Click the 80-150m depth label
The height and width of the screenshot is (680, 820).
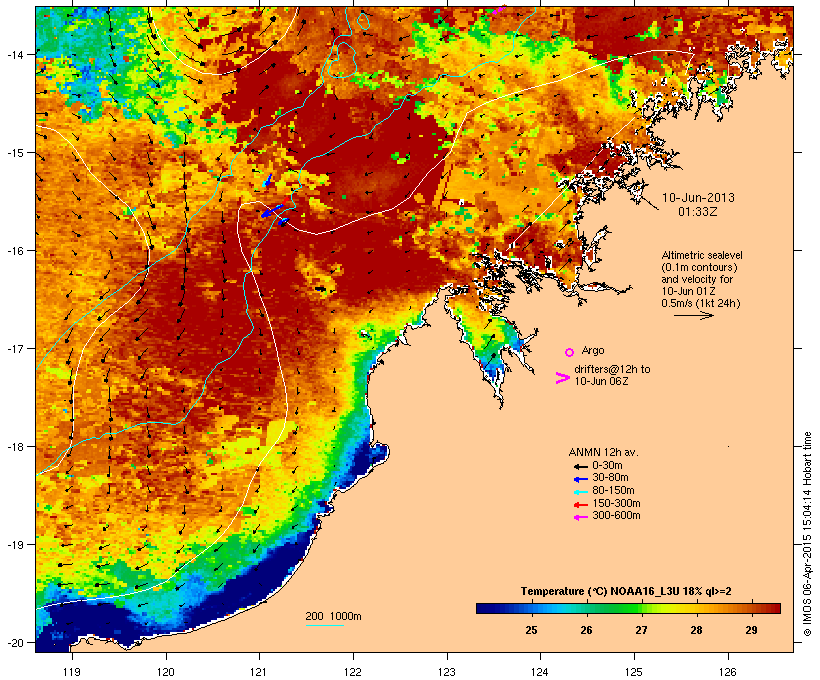pos(613,491)
